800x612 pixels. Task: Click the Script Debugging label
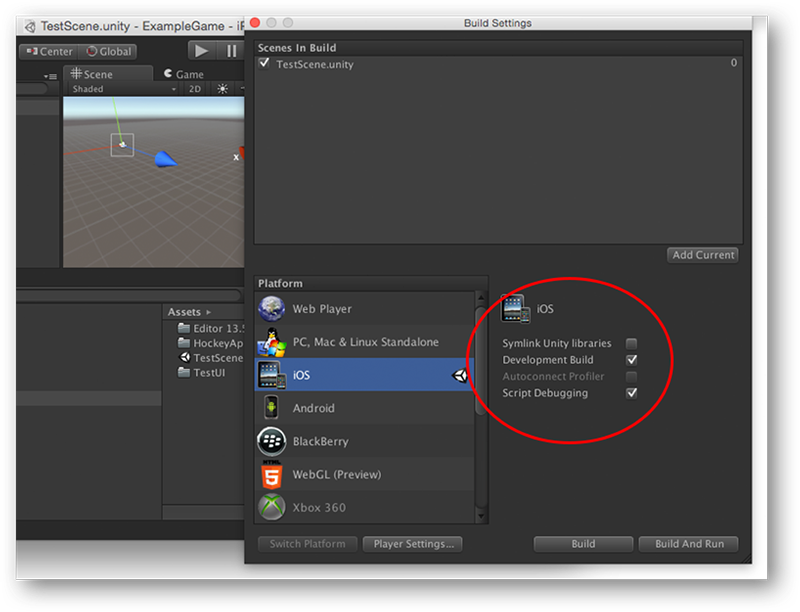545,393
